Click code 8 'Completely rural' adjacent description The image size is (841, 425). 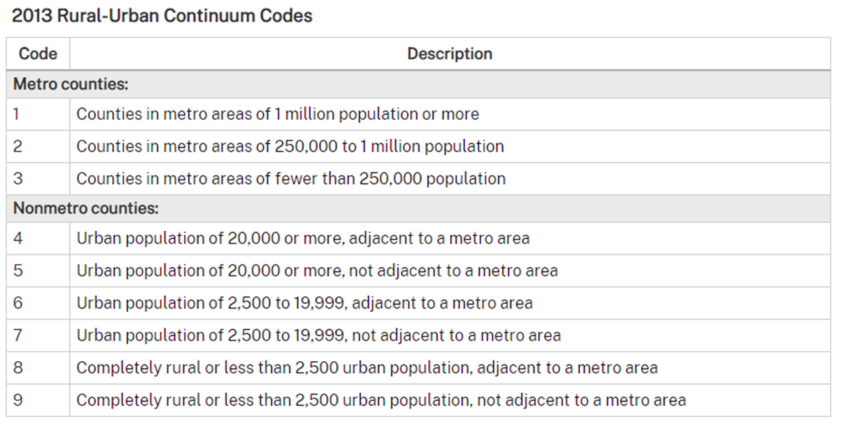click(367, 368)
